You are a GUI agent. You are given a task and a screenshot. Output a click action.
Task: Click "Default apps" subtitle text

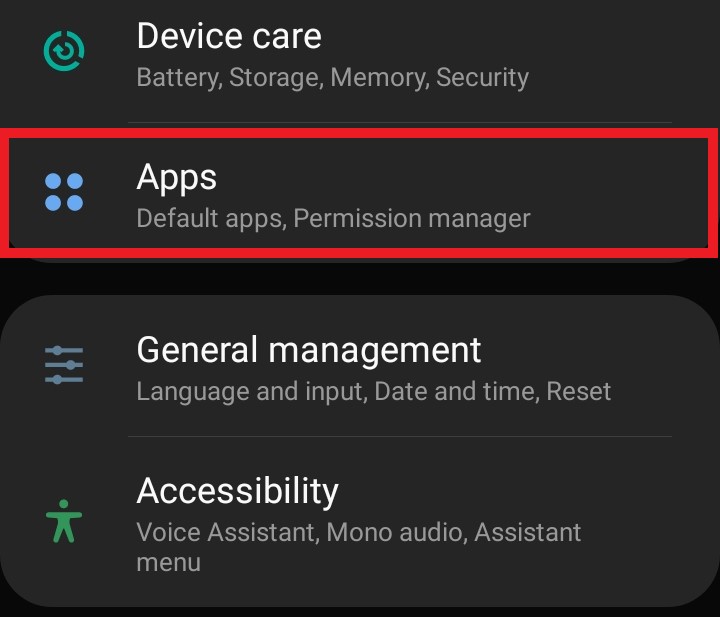point(210,217)
